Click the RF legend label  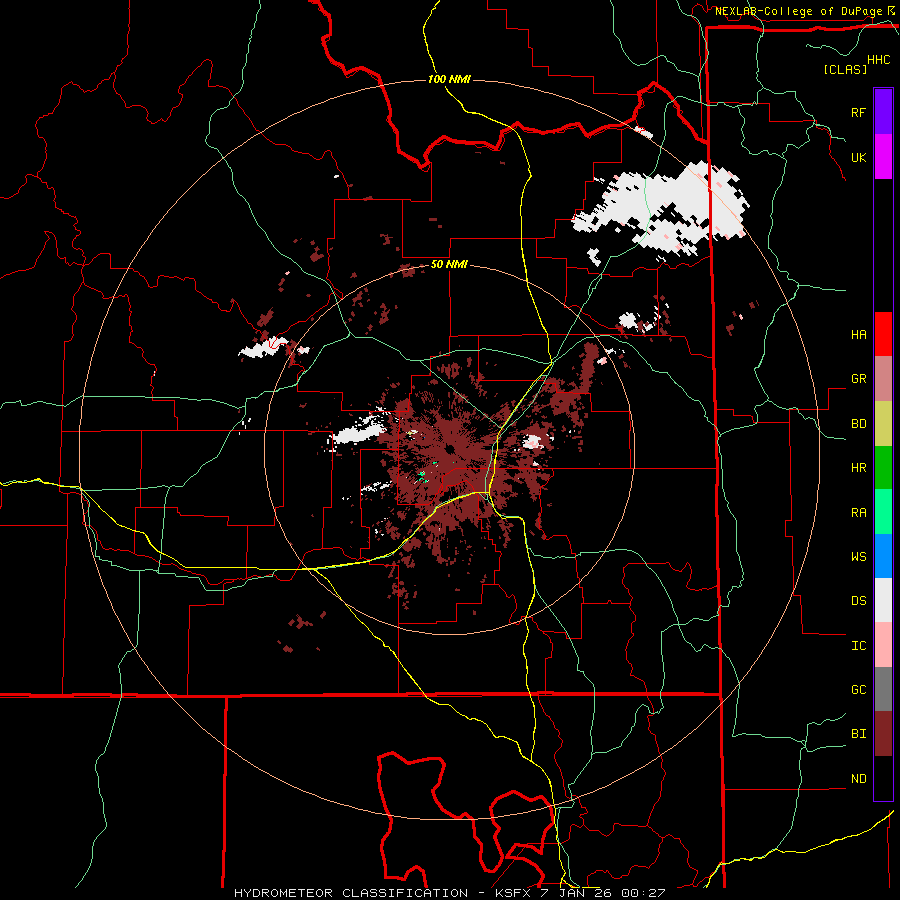coord(858,112)
